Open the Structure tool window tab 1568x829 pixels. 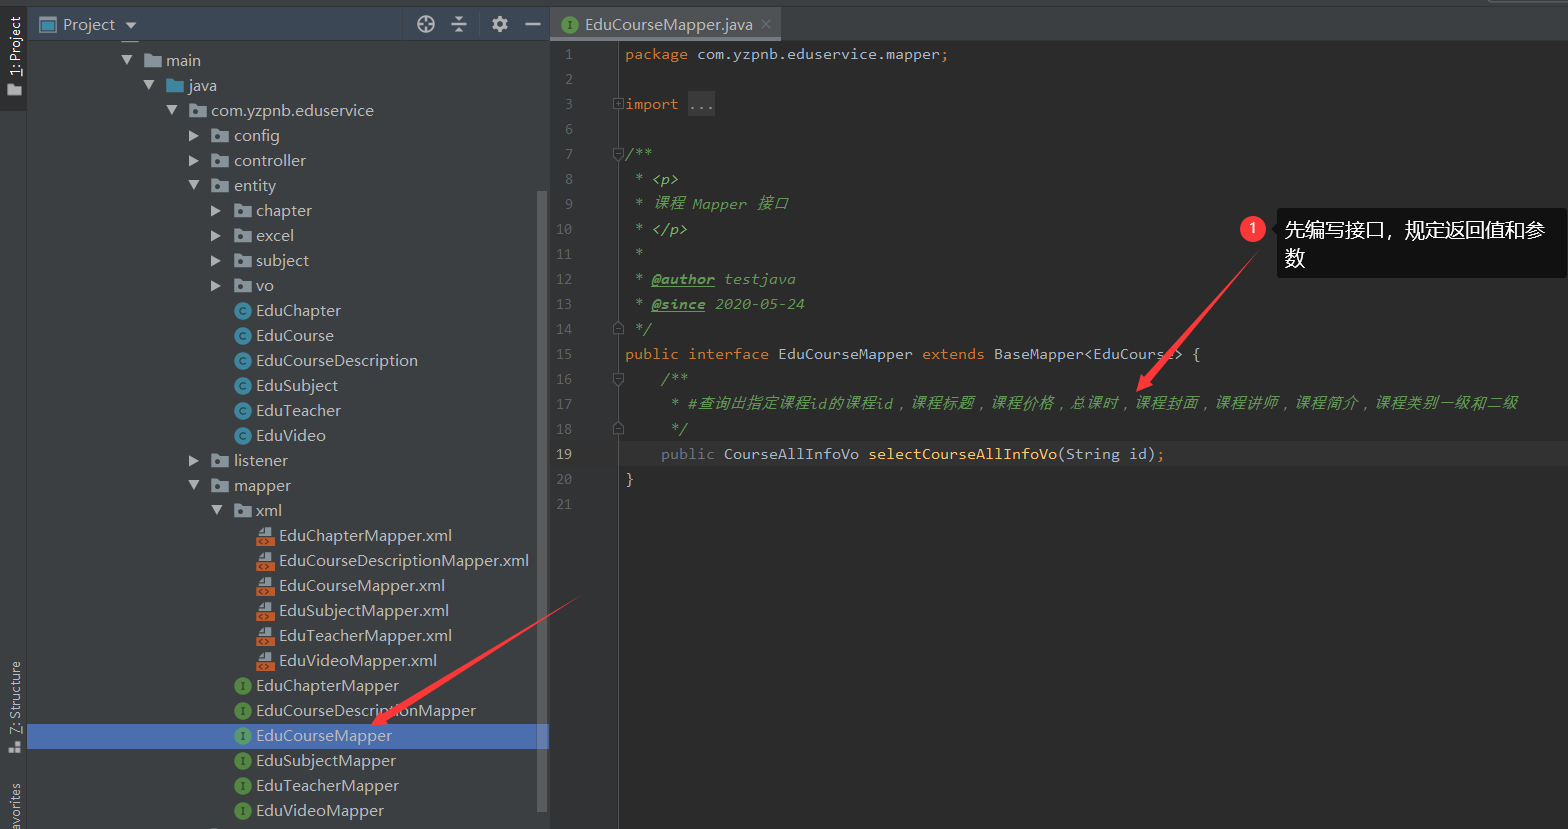[14, 705]
